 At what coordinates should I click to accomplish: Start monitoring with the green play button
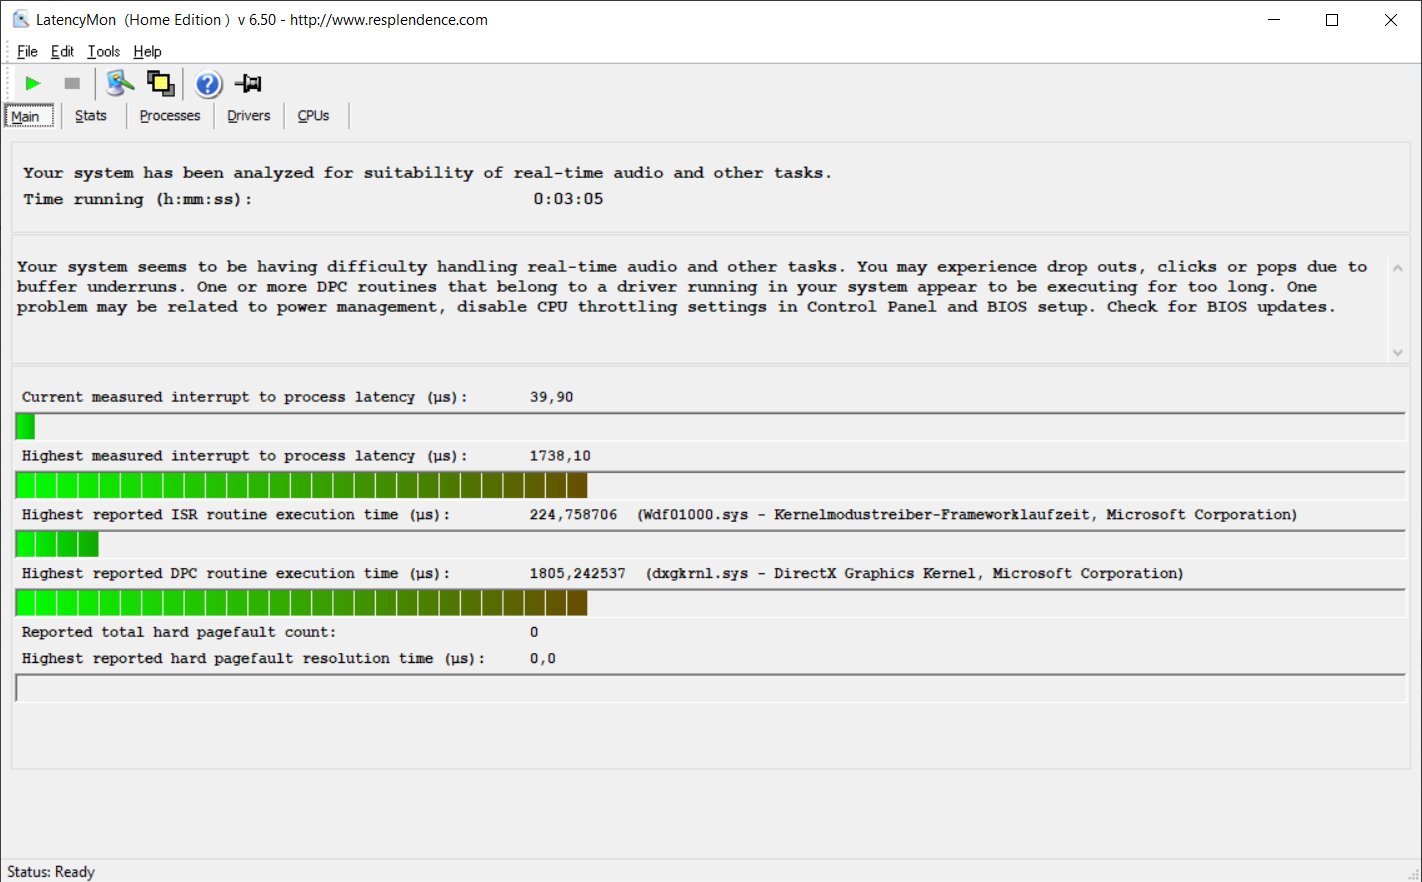pyautogui.click(x=33, y=84)
